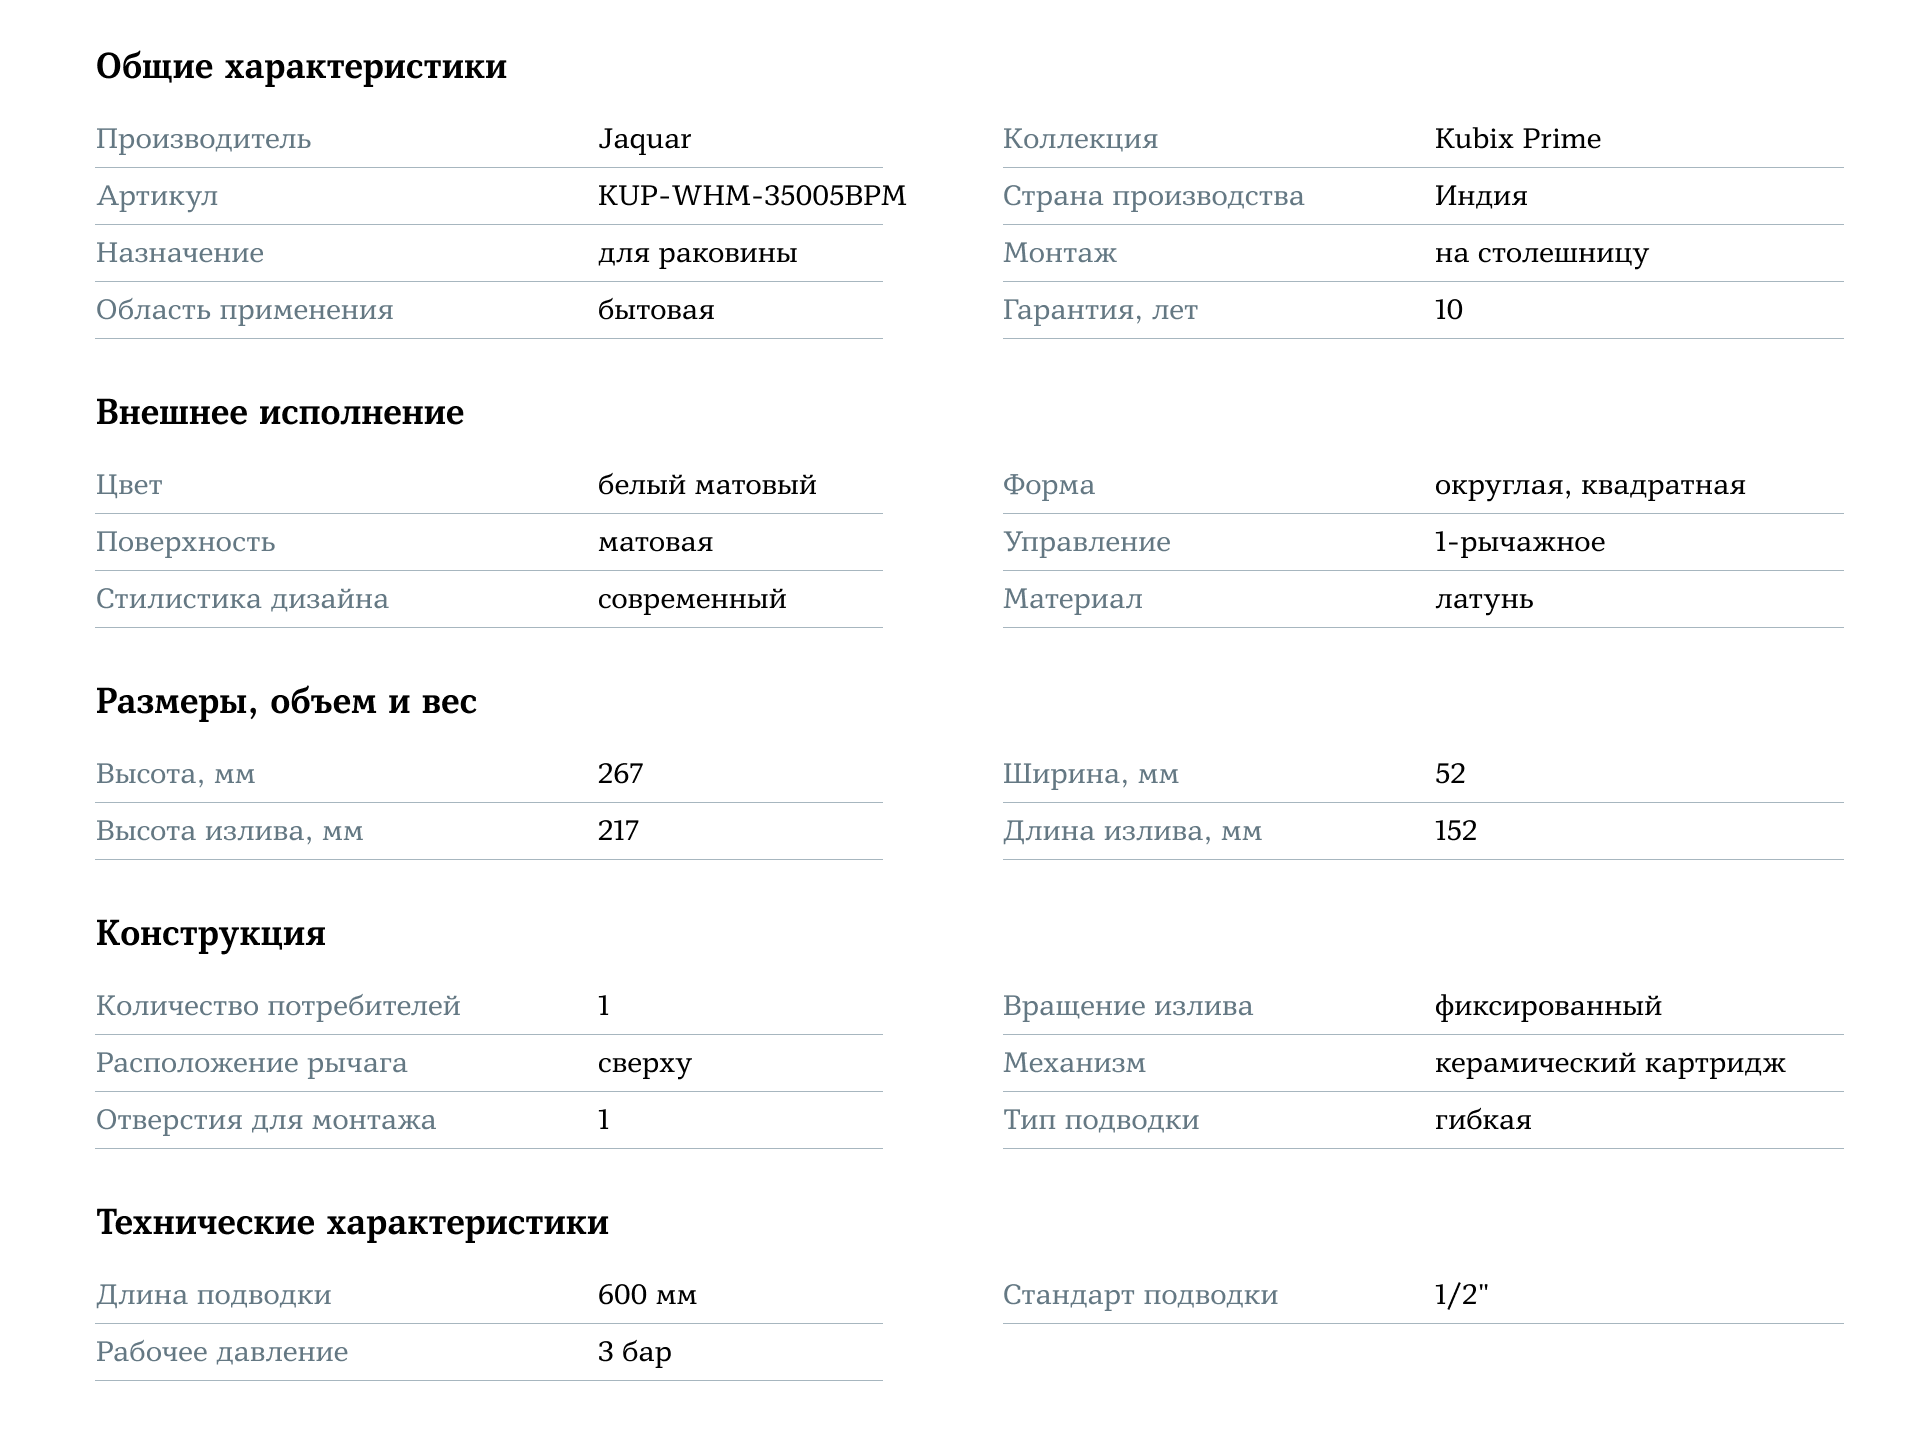Image resolution: width=1920 pixels, height=1448 pixels.
Task: Click the Kubix Prime collection value
Action: coord(1517,139)
